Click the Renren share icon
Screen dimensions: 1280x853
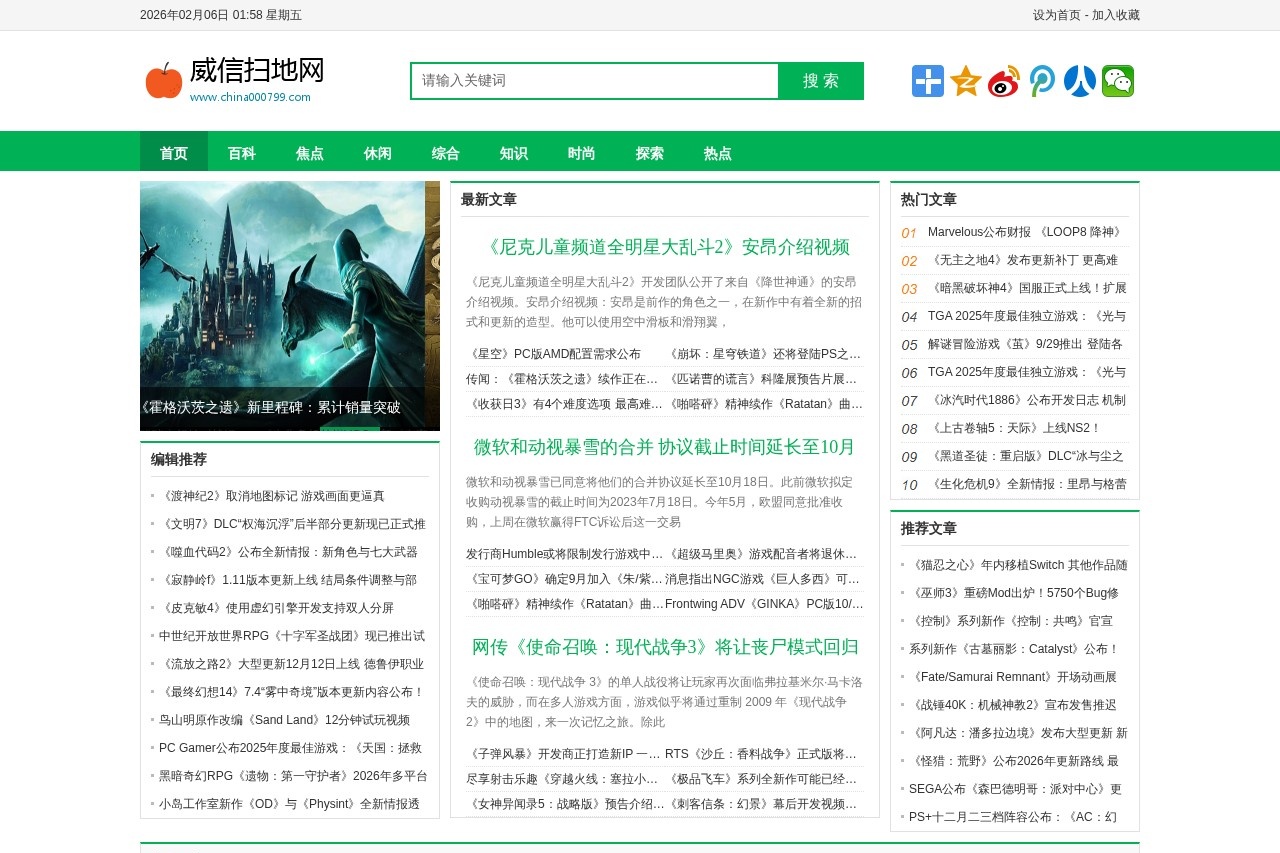pyautogui.click(x=1080, y=81)
